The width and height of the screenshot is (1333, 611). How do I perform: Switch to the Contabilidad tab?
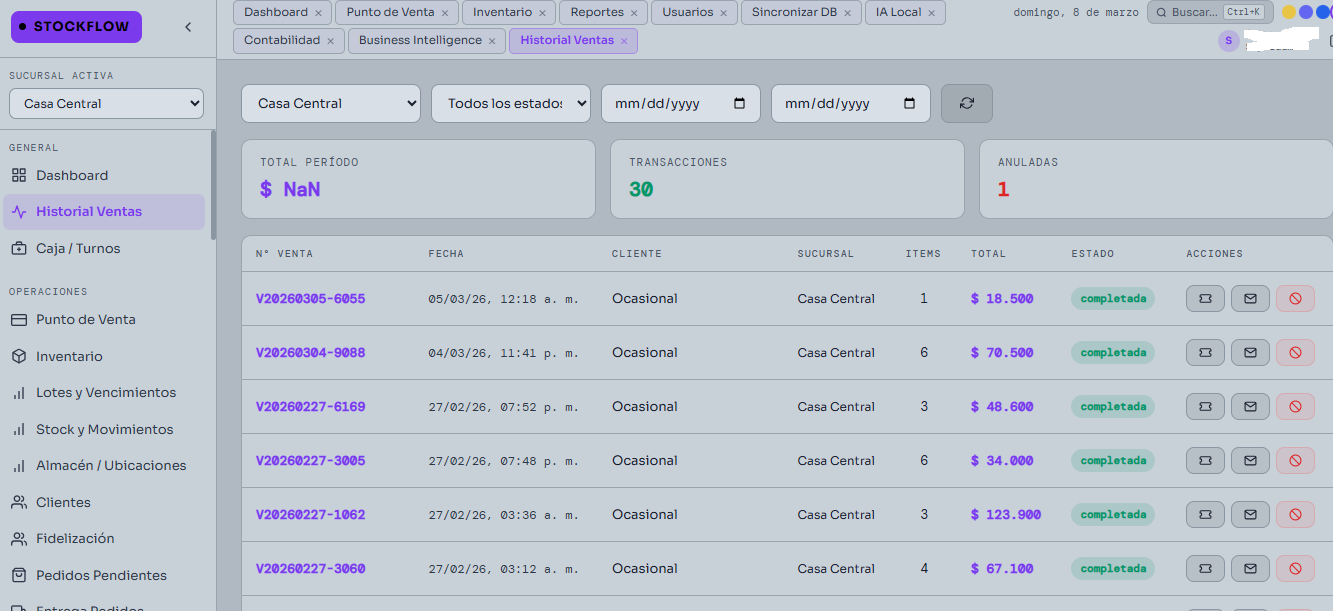pyautogui.click(x=282, y=40)
